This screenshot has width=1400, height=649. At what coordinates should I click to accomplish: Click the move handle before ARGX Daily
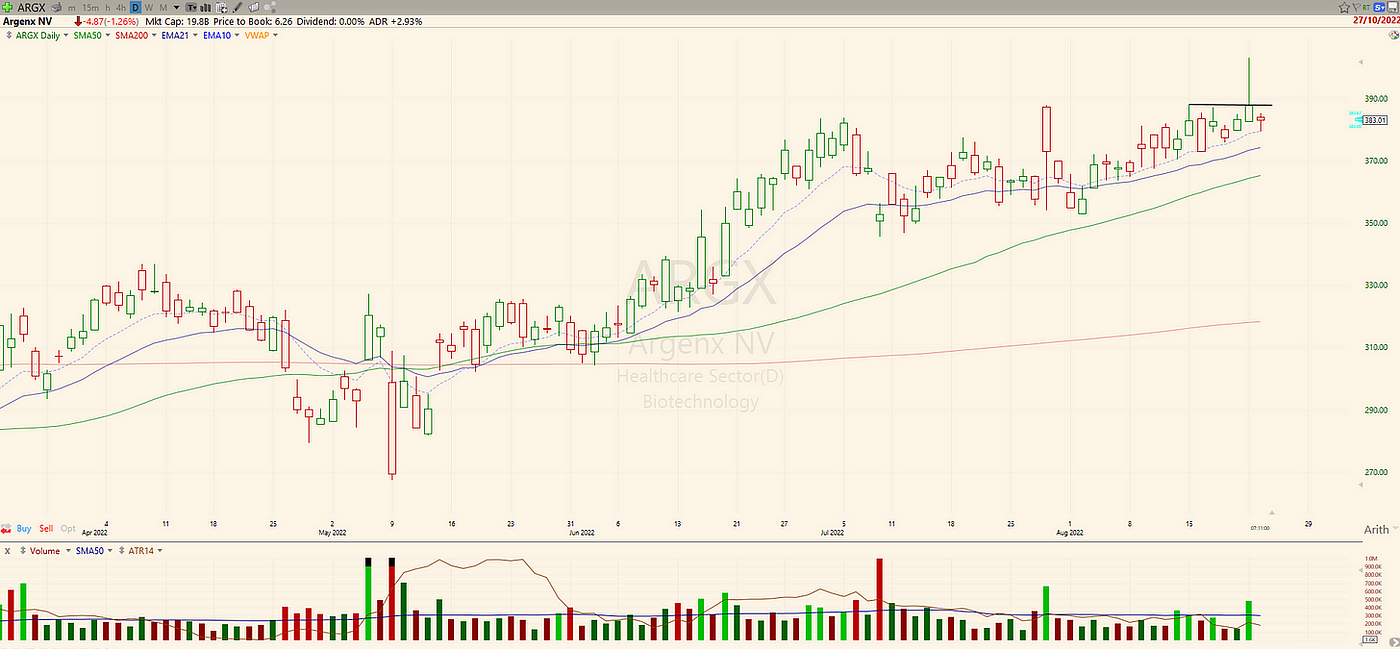pyautogui.click(x=9, y=35)
